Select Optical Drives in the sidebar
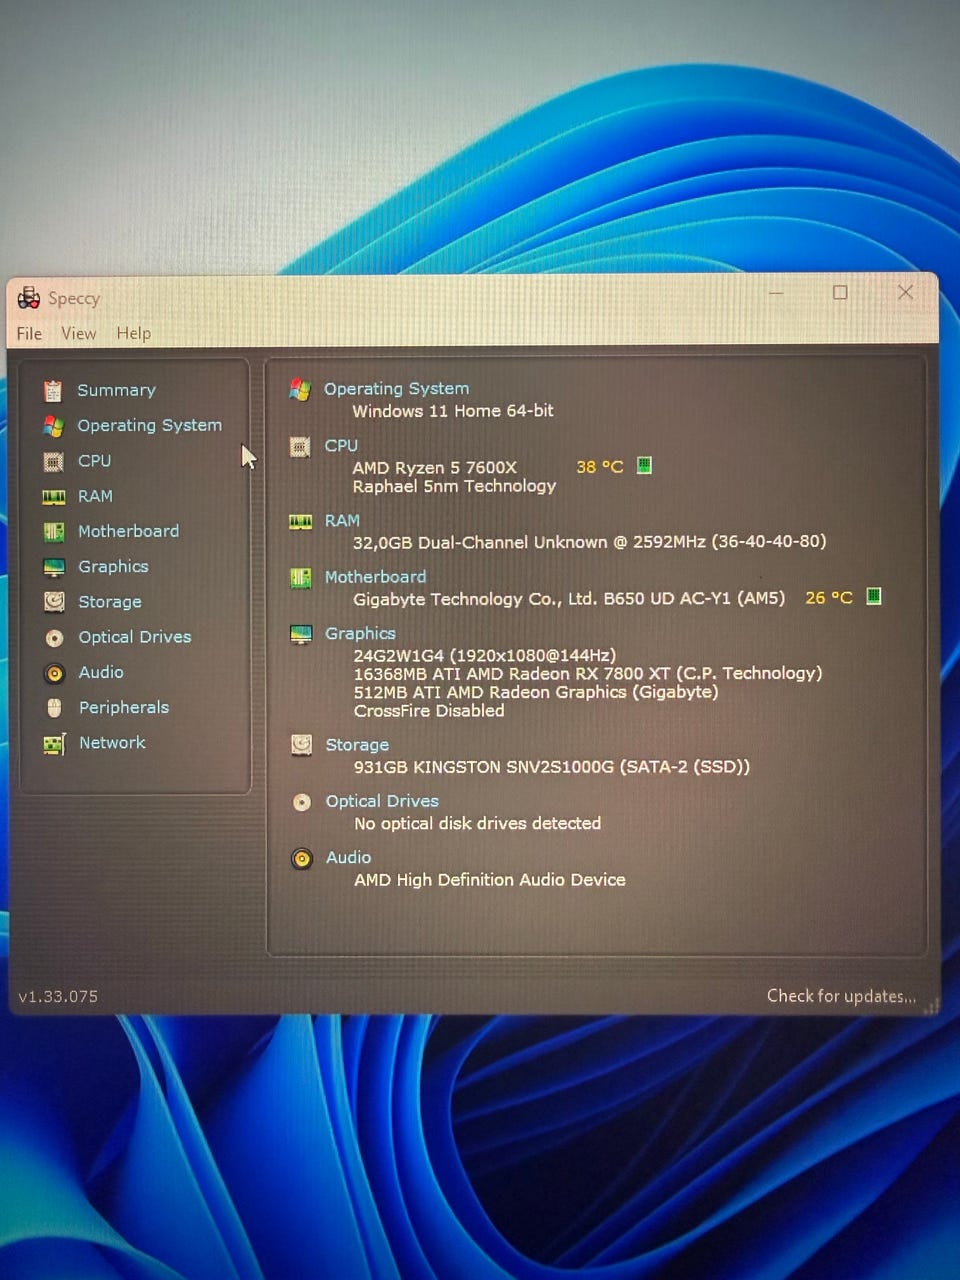Image resolution: width=960 pixels, height=1280 pixels. (134, 637)
